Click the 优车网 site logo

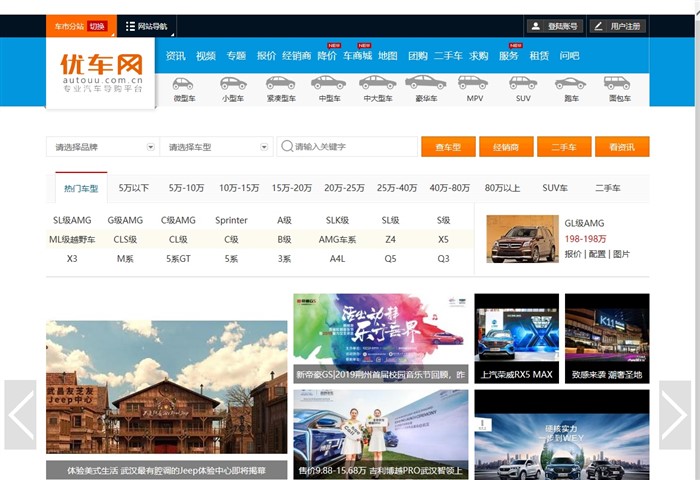point(100,73)
